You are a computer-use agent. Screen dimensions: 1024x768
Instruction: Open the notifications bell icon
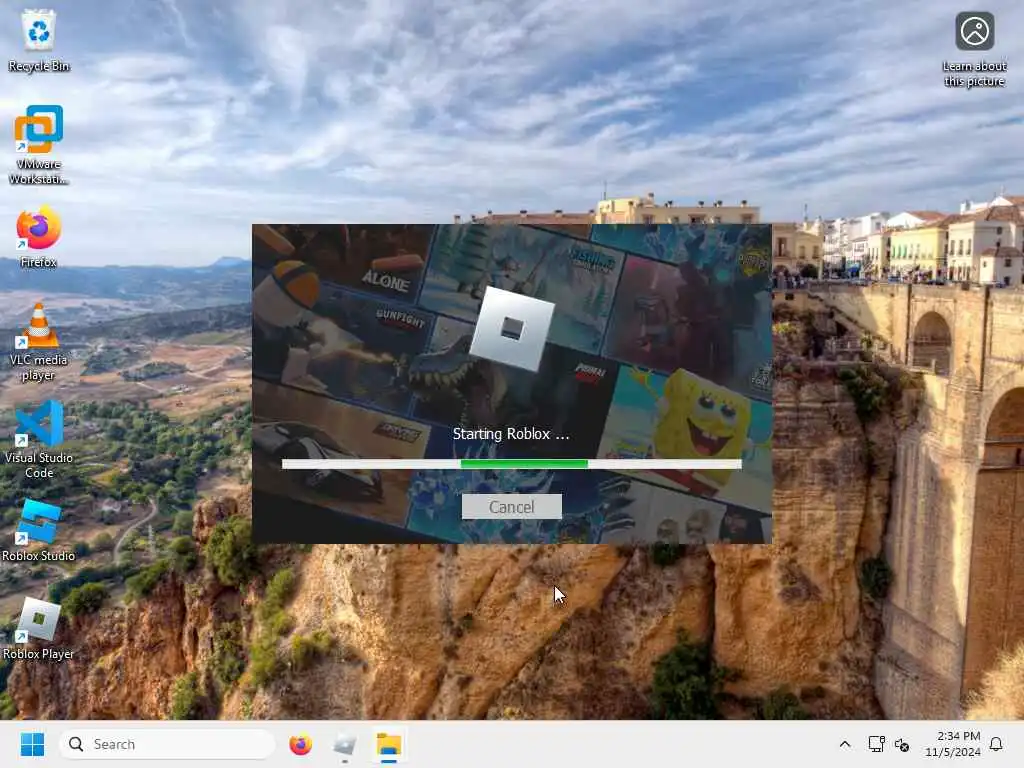click(x=996, y=744)
